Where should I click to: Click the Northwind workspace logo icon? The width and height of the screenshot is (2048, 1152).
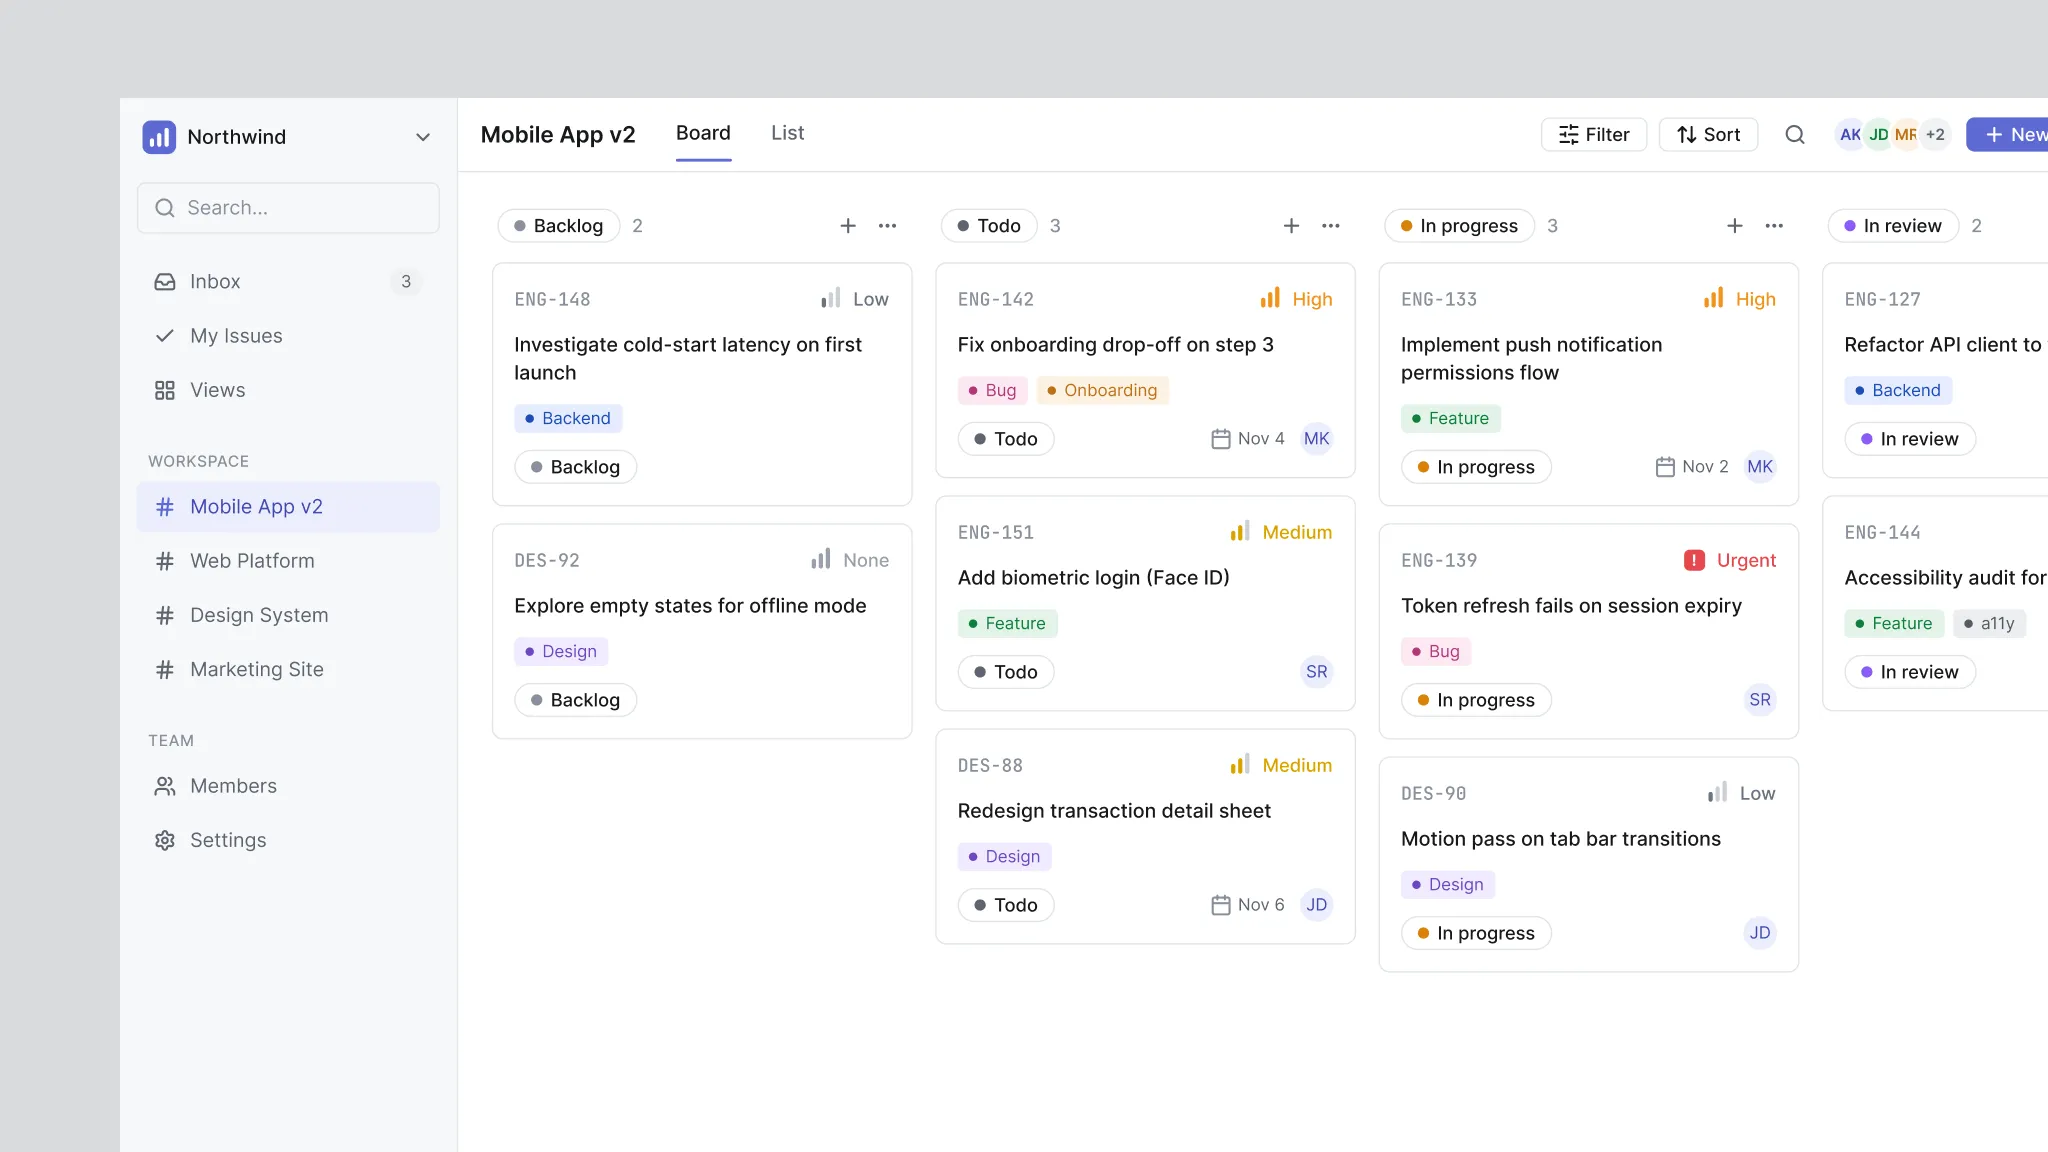point(159,137)
